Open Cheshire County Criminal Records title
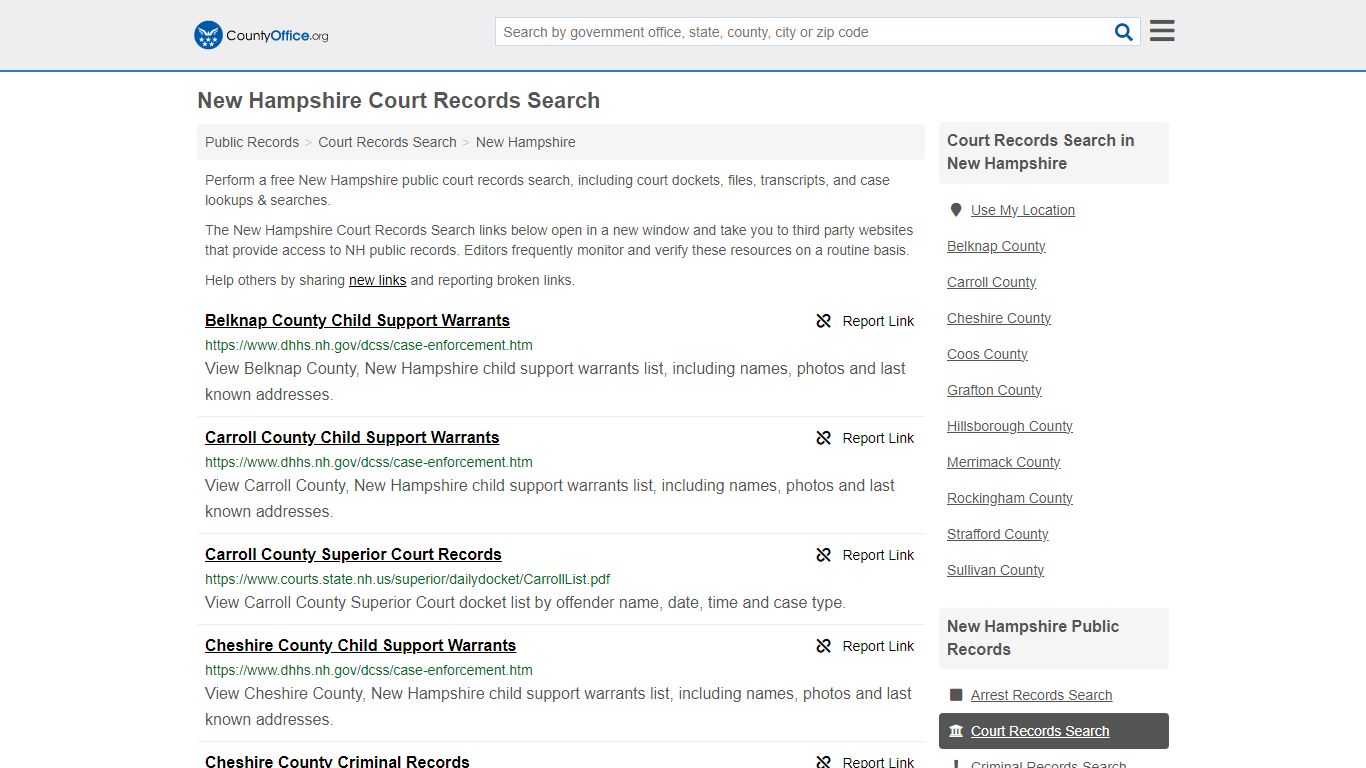 coord(337,761)
